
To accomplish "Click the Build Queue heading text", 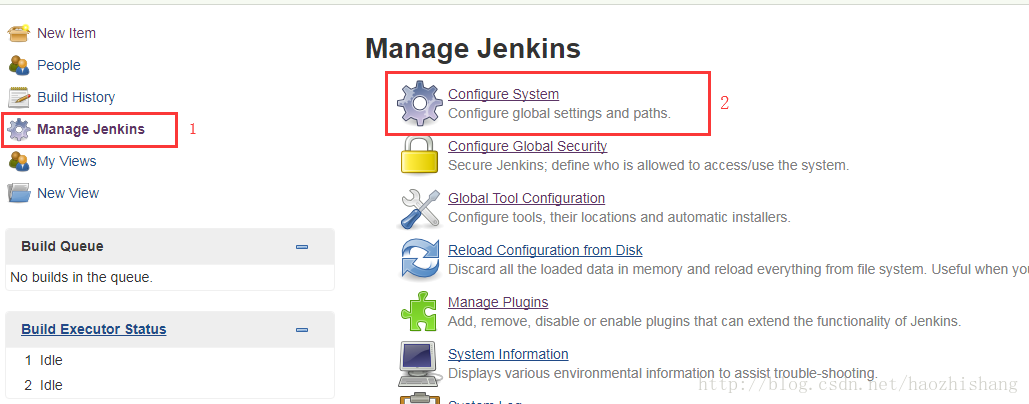I will 62,246.
